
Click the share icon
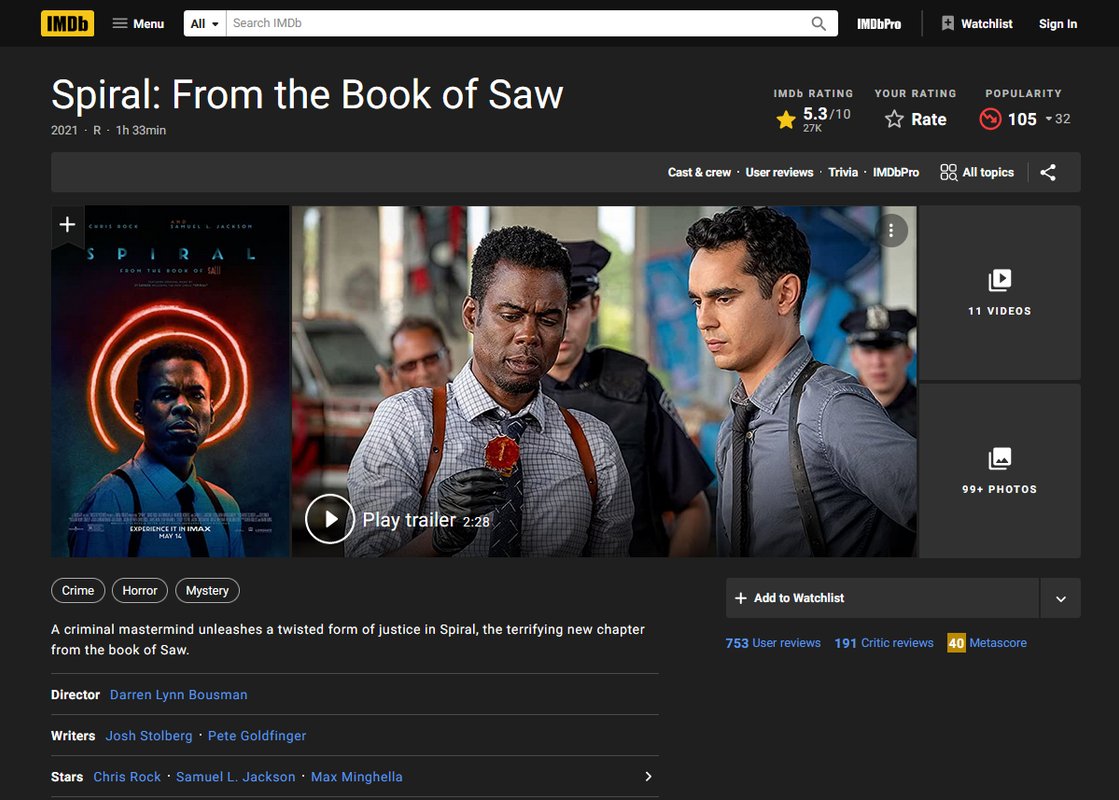[x=1048, y=172]
